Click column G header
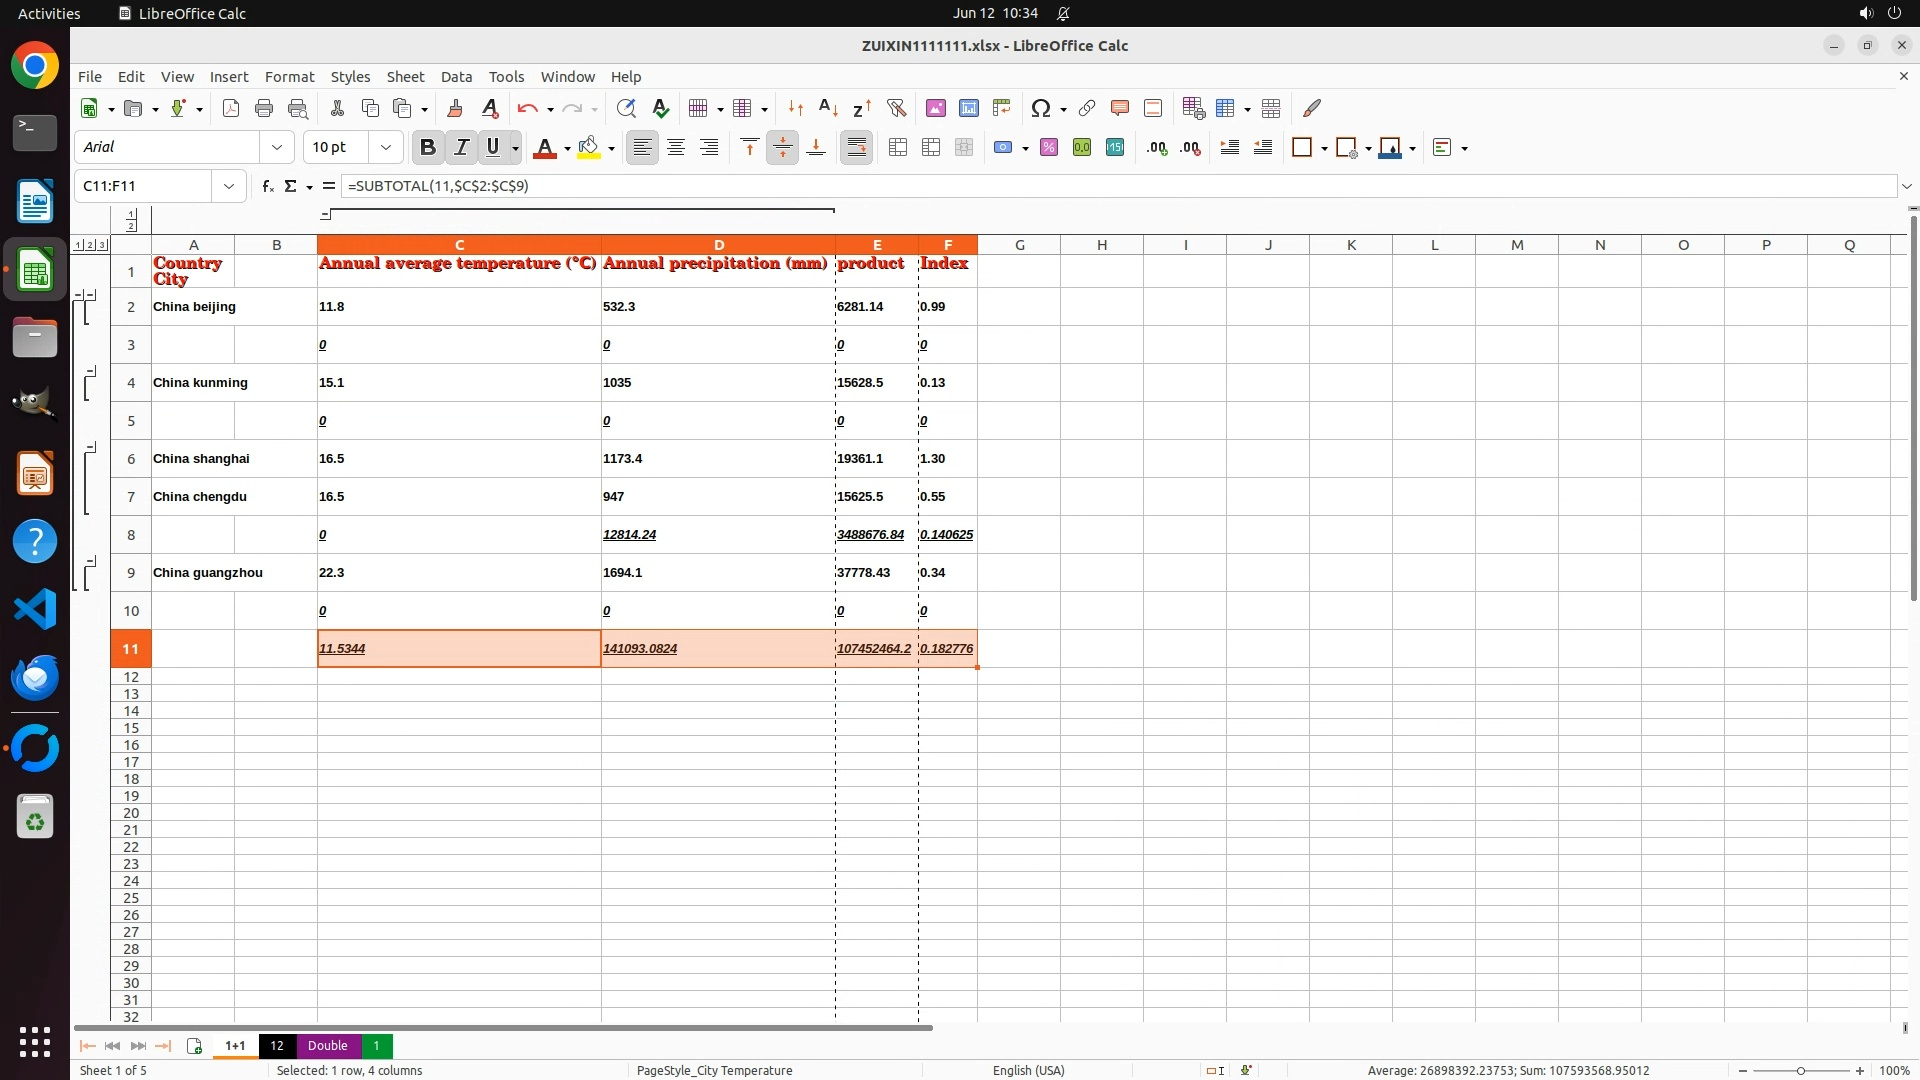Image resolution: width=1920 pixels, height=1080 pixels. [x=1019, y=245]
